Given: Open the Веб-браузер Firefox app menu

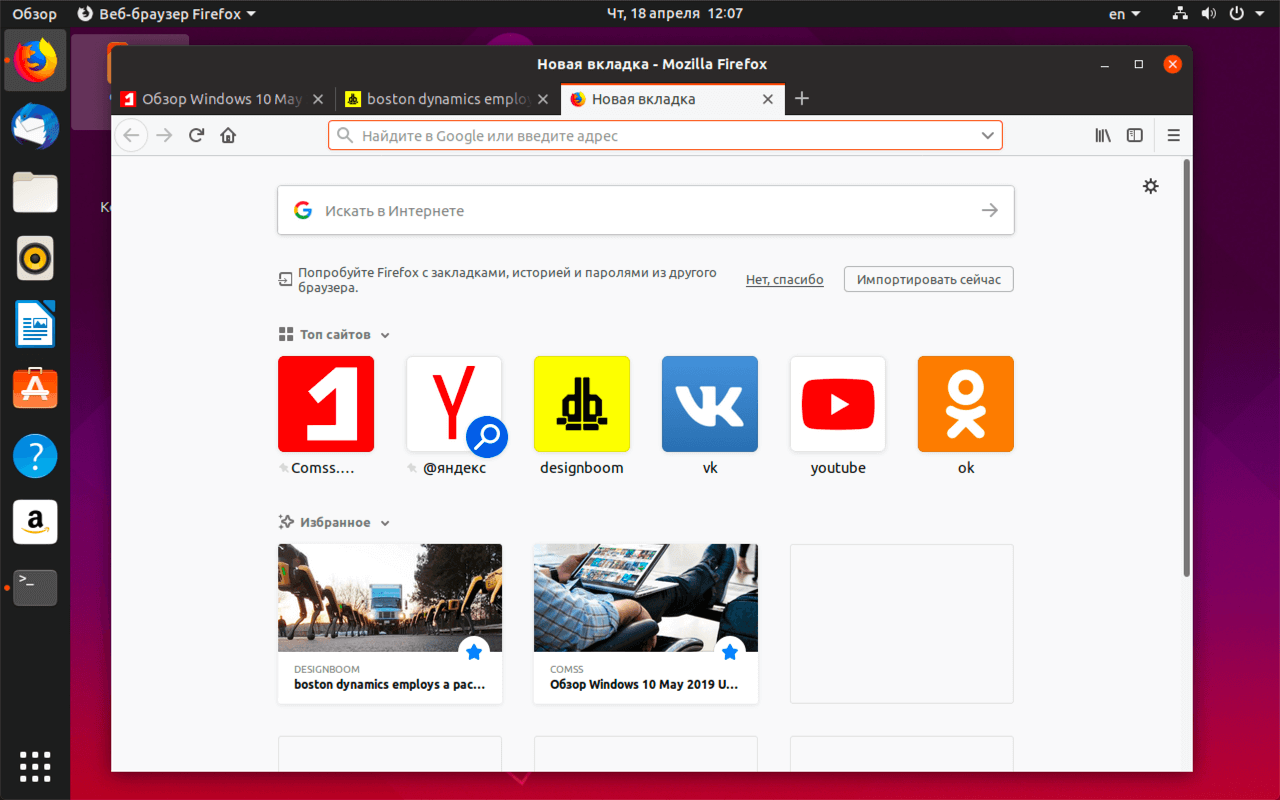Looking at the screenshot, I should (x=166, y=14).
